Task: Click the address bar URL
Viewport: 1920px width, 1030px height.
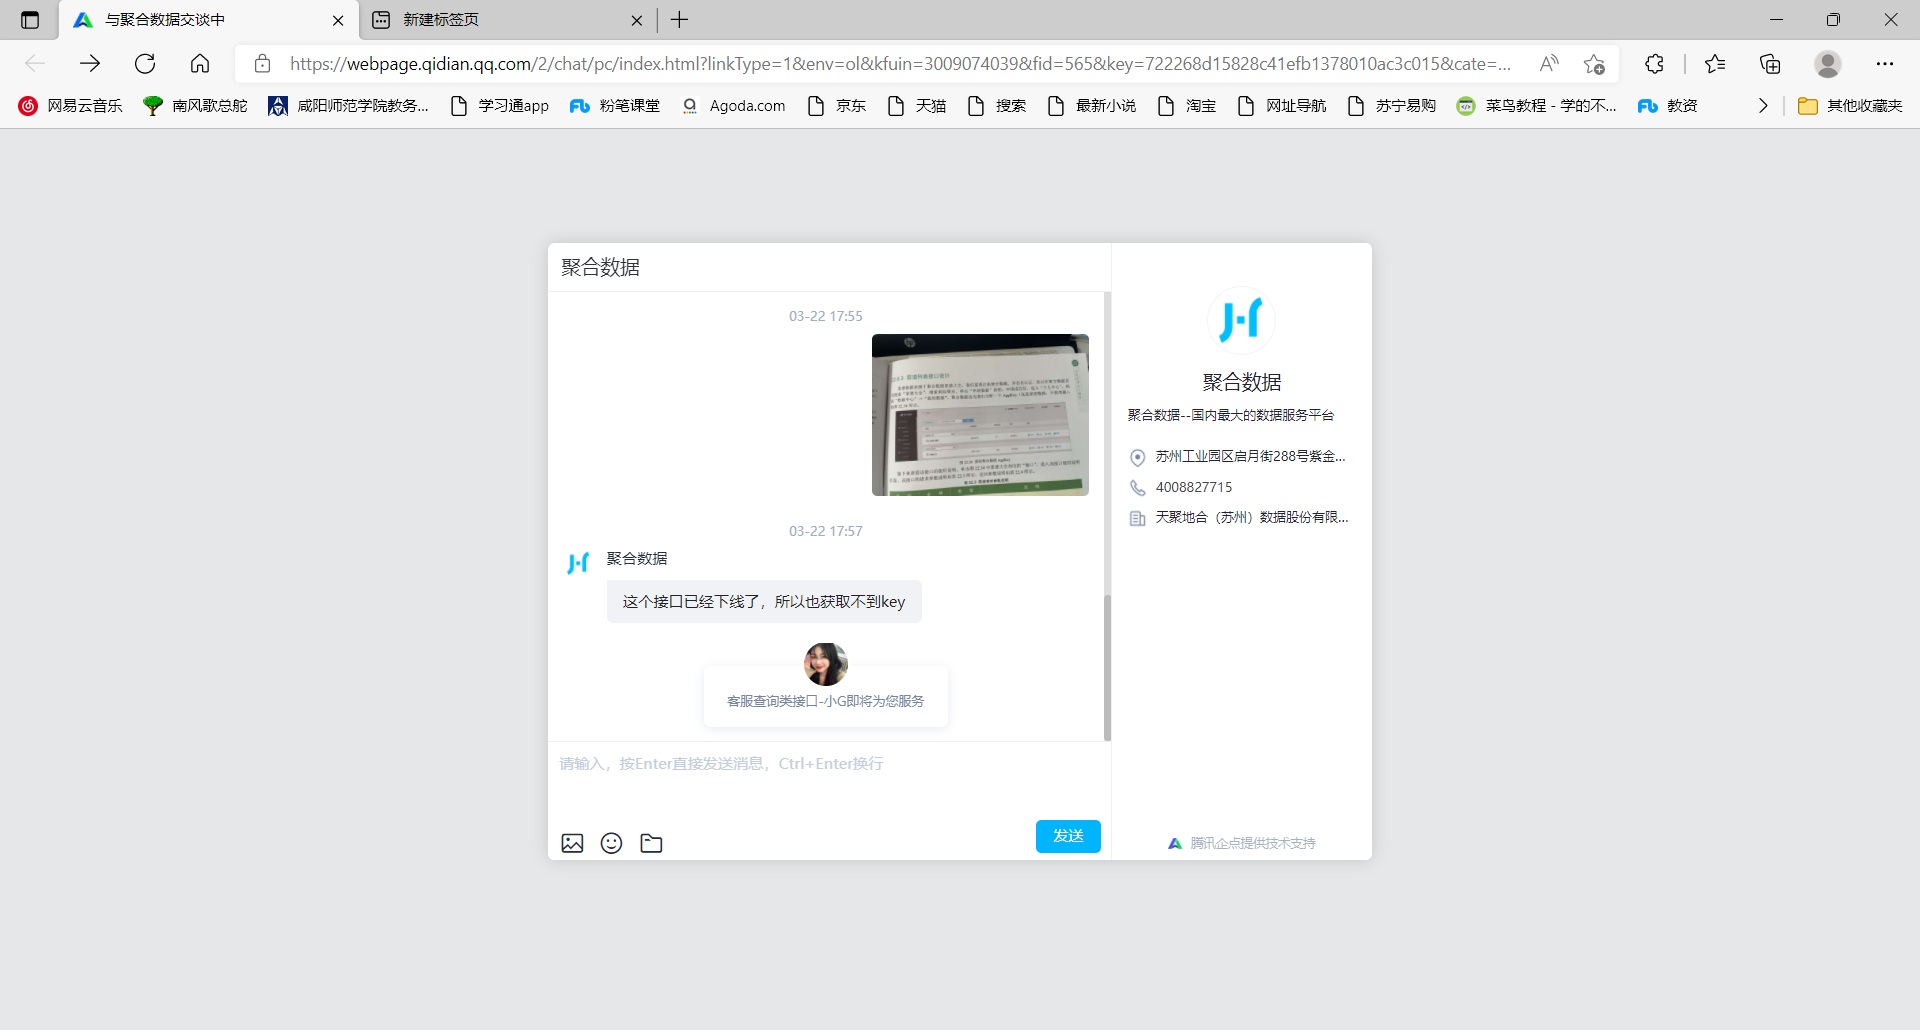Action: pyautogui.click(x=900, y=64)
